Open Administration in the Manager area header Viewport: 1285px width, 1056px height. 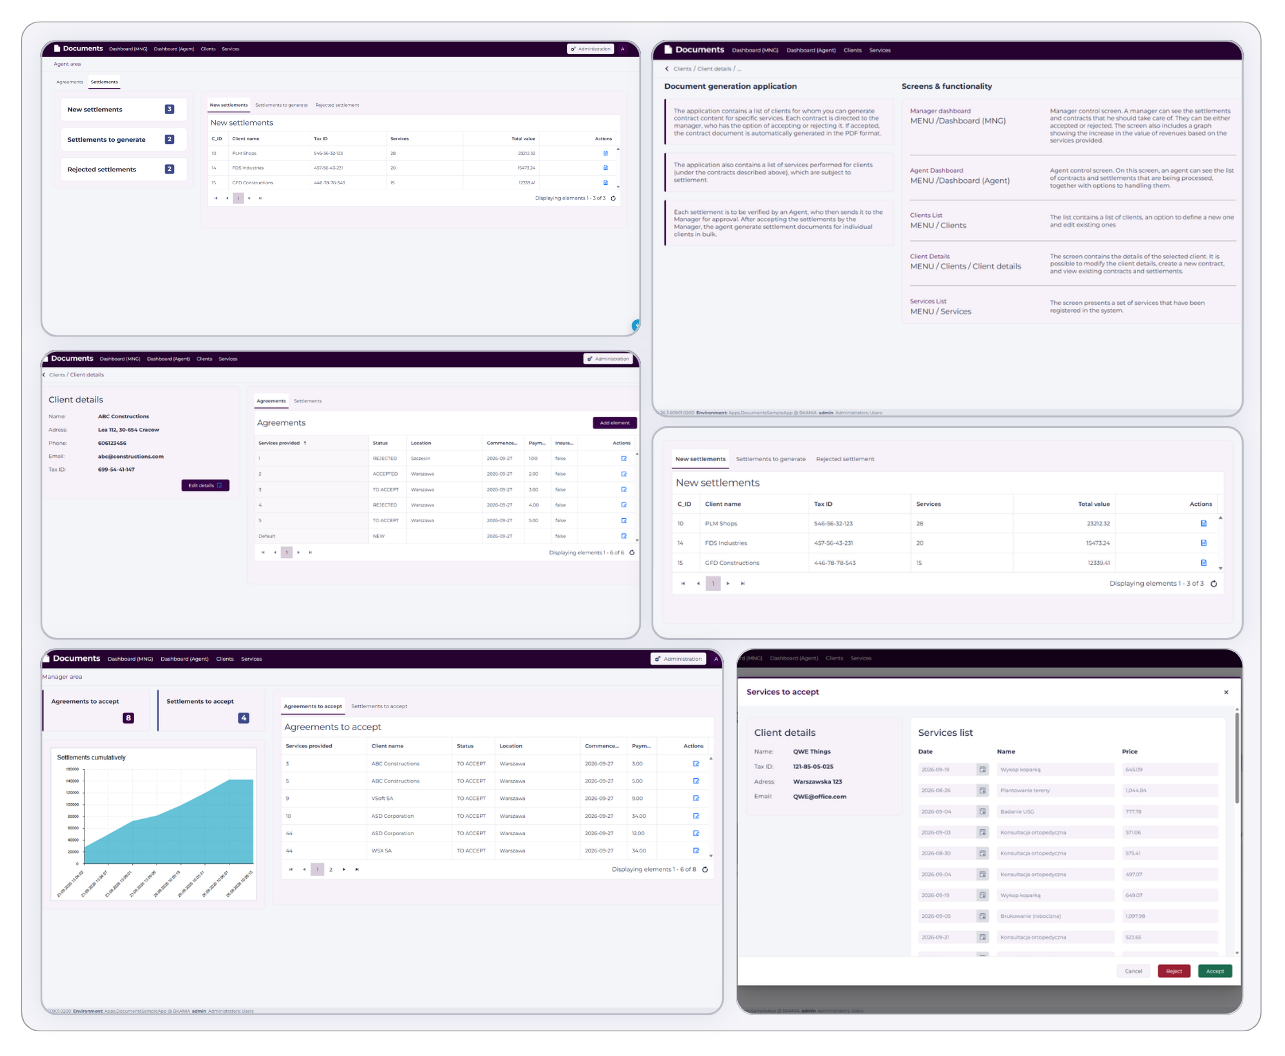pos(679,659)
